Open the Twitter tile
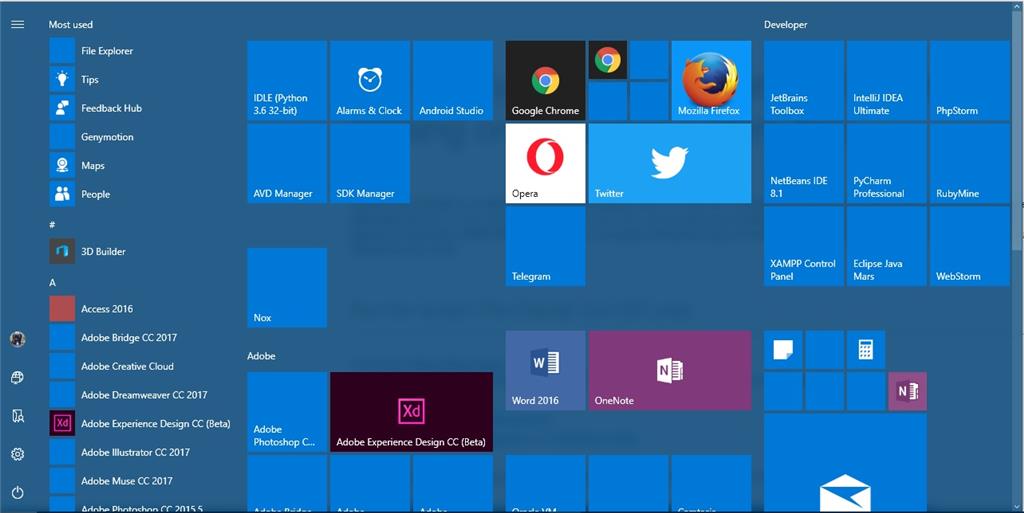This screenshot has height=513, width=1024. point(669,164)
